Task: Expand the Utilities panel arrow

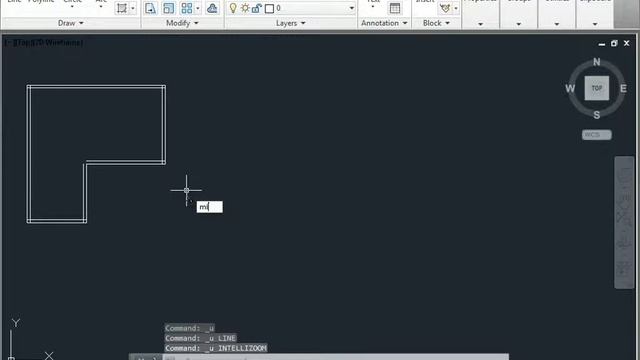Action: 557,24
